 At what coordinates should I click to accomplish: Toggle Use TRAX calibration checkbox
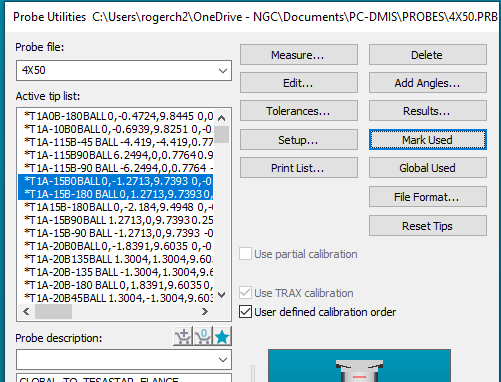pos(246,293)
